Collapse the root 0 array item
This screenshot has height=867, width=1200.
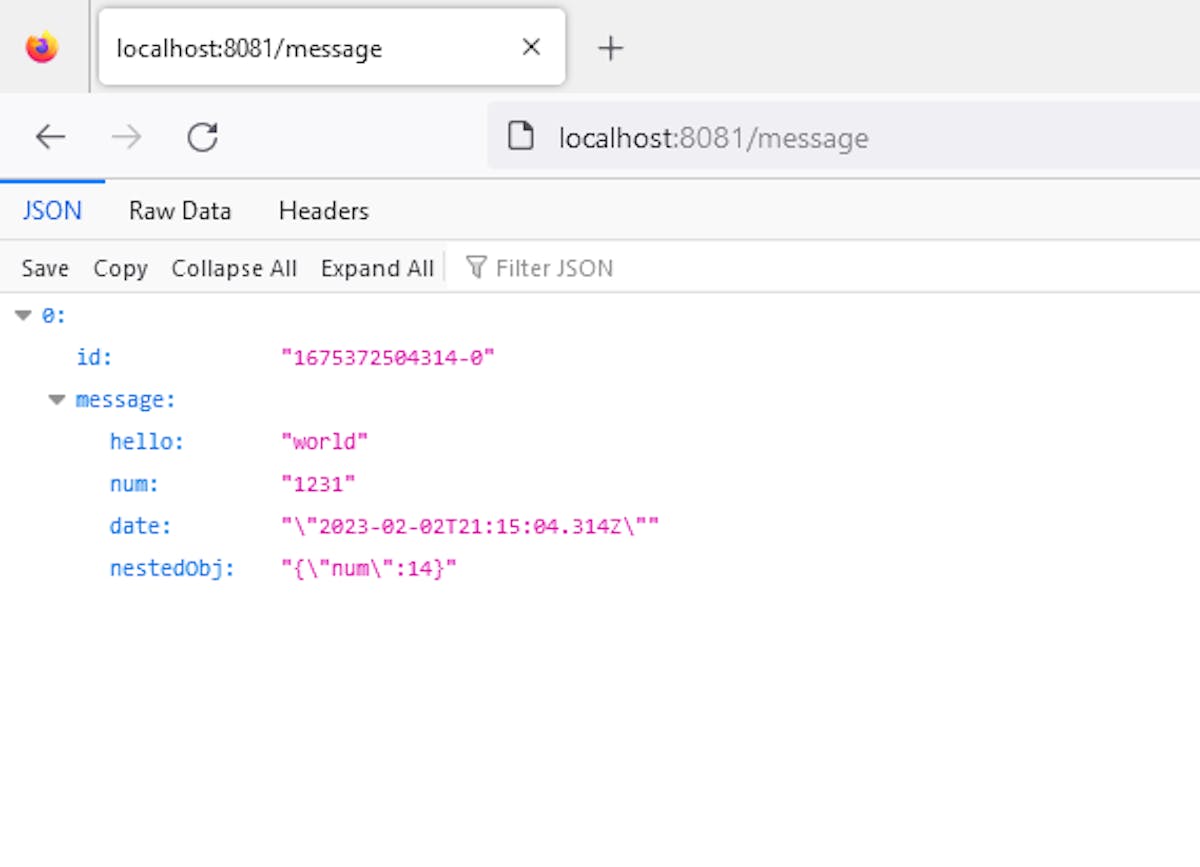(23, 316)
